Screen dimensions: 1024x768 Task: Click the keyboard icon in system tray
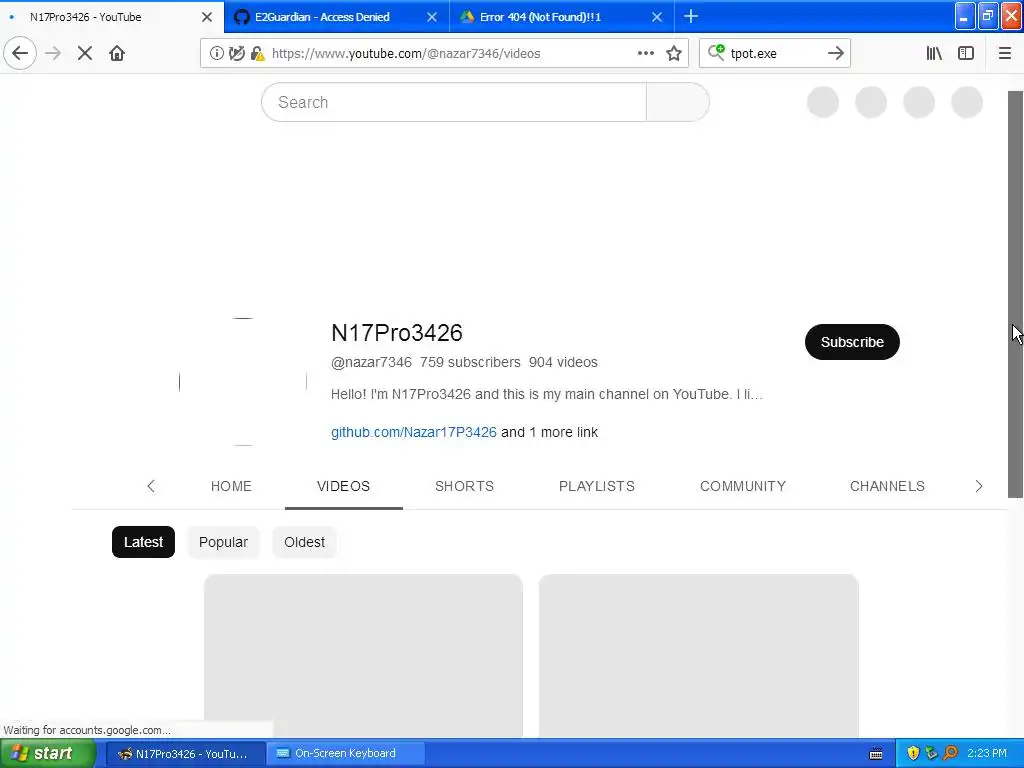[876, 754]
